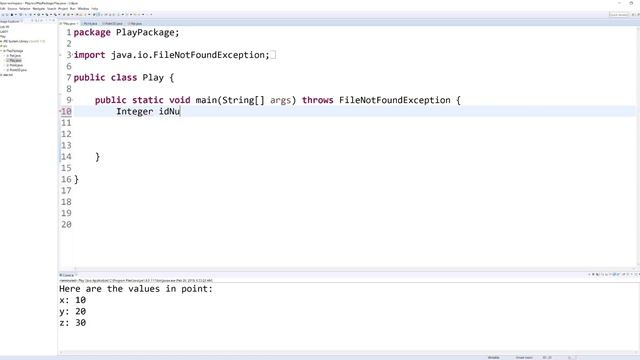Switch to the Point3D.java editor tab

click(x=112, y=24)
